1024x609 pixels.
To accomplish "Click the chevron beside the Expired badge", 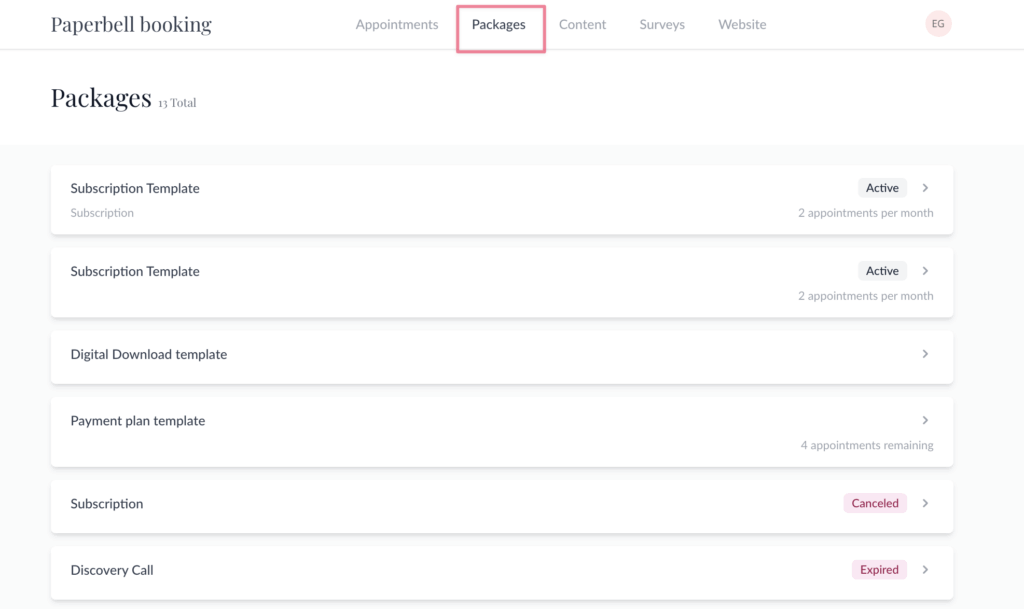I will click(x=925, y=570).
